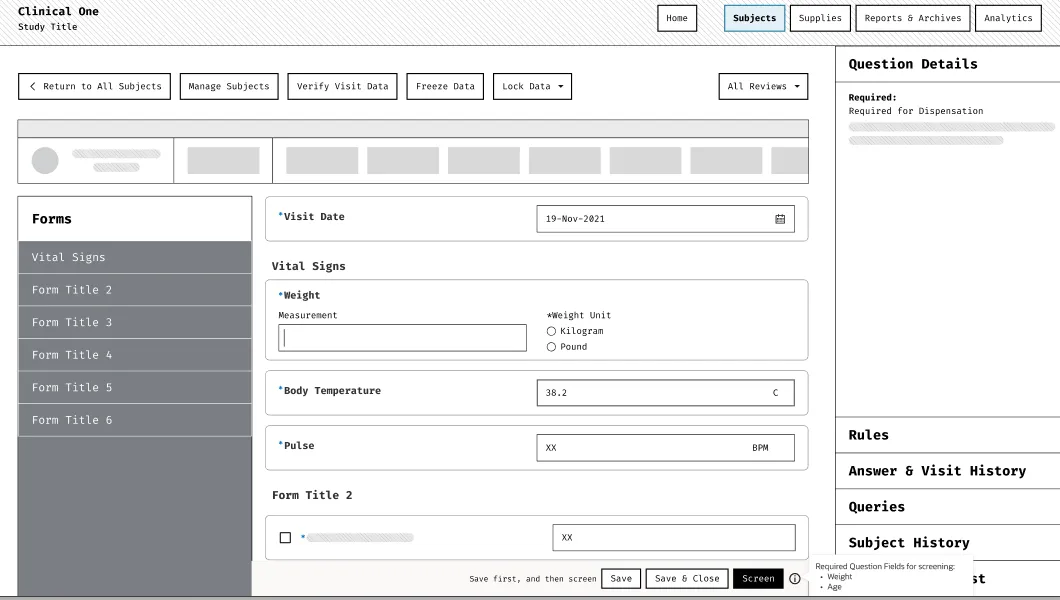Expand the Queries section
The image size is (1060, 600).
pos(947,507)
